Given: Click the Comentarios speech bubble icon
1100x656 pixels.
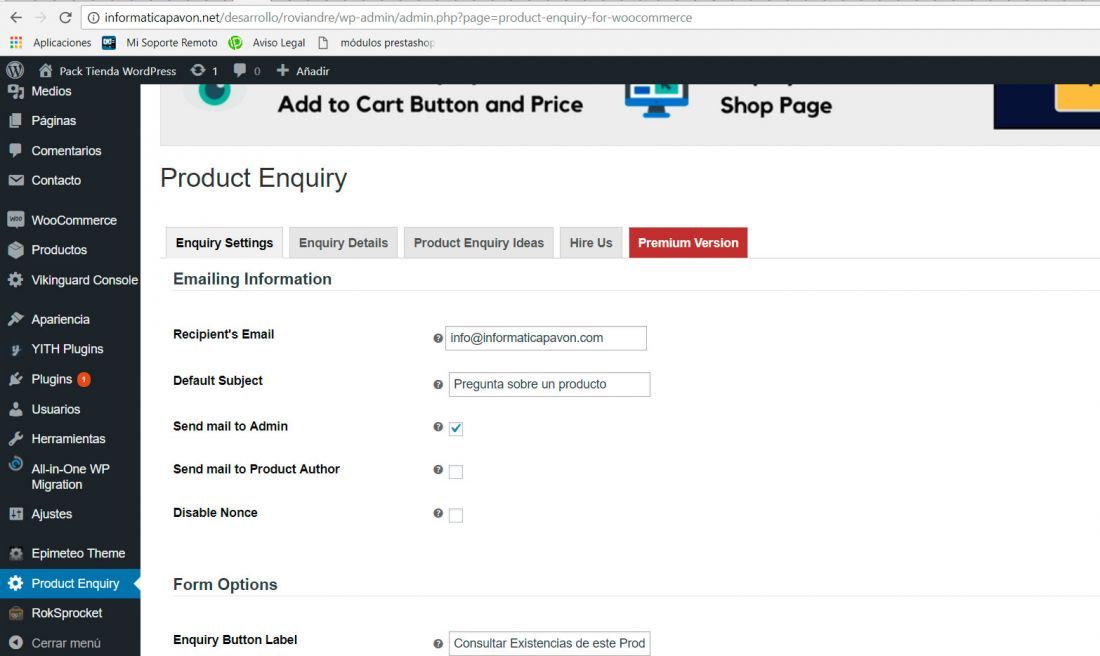Looking at the screenshot, I should coord(15,150).
